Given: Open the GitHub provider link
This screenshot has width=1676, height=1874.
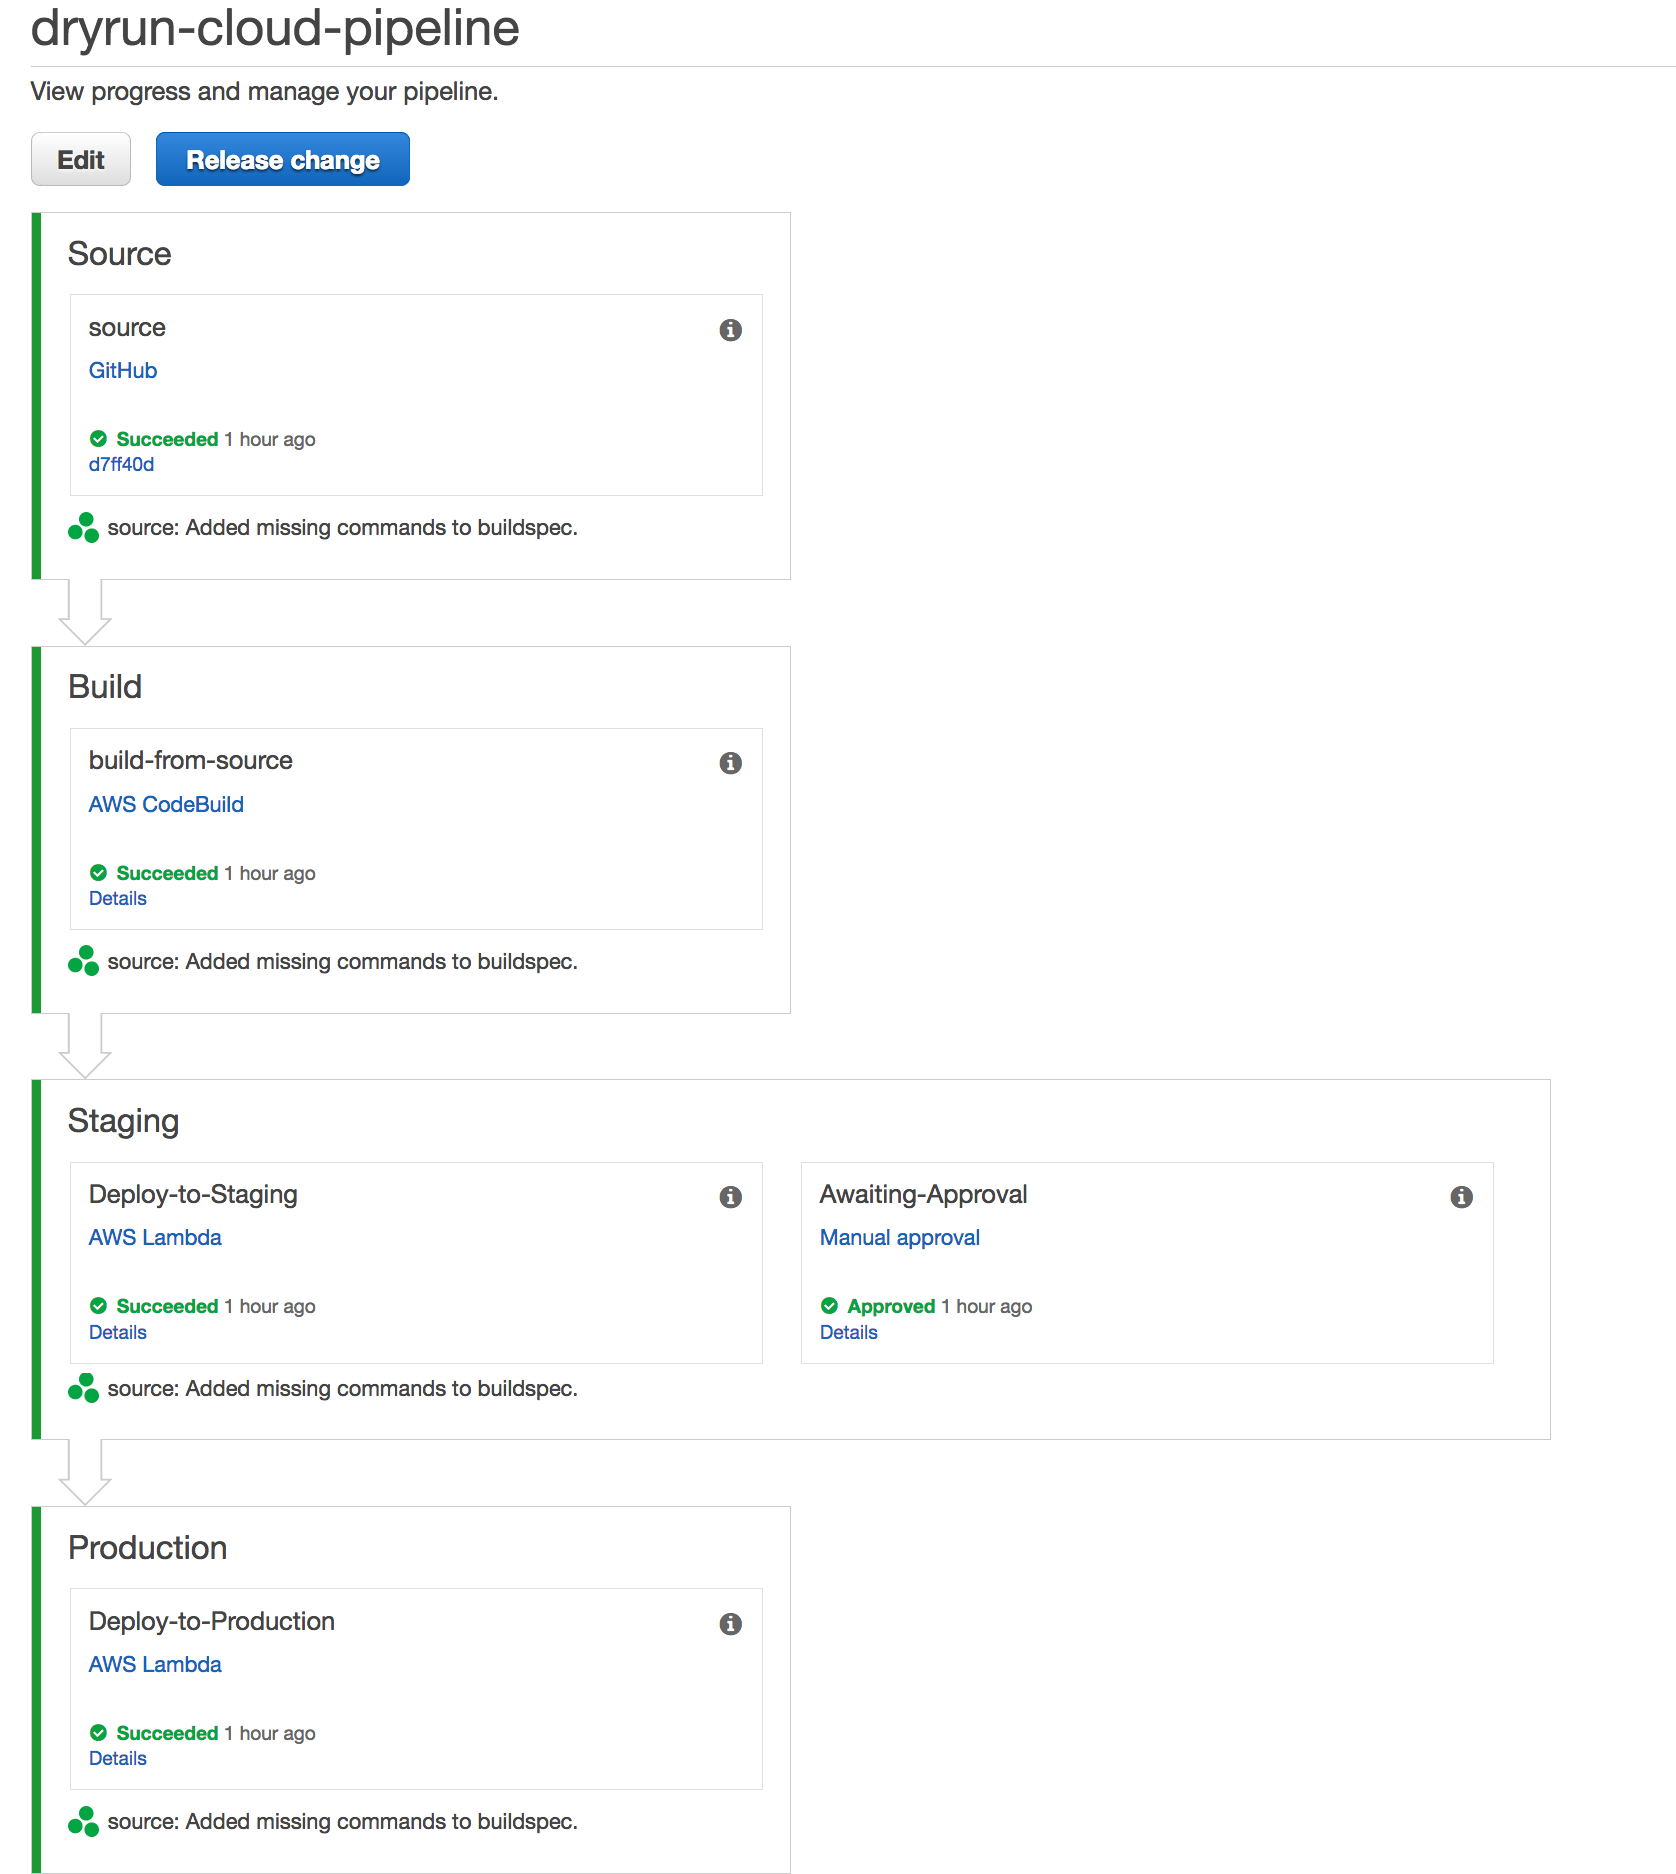Looking at the screenshot, I should [x=123, y=370].
